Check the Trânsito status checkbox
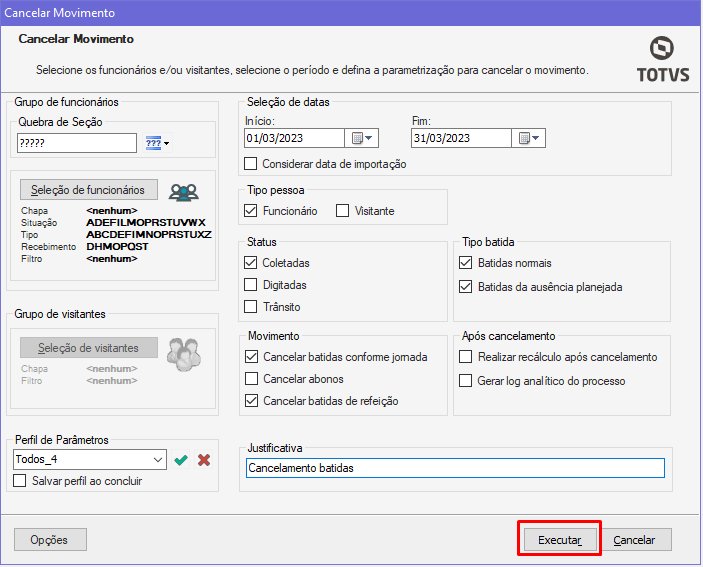 point(251,307)
